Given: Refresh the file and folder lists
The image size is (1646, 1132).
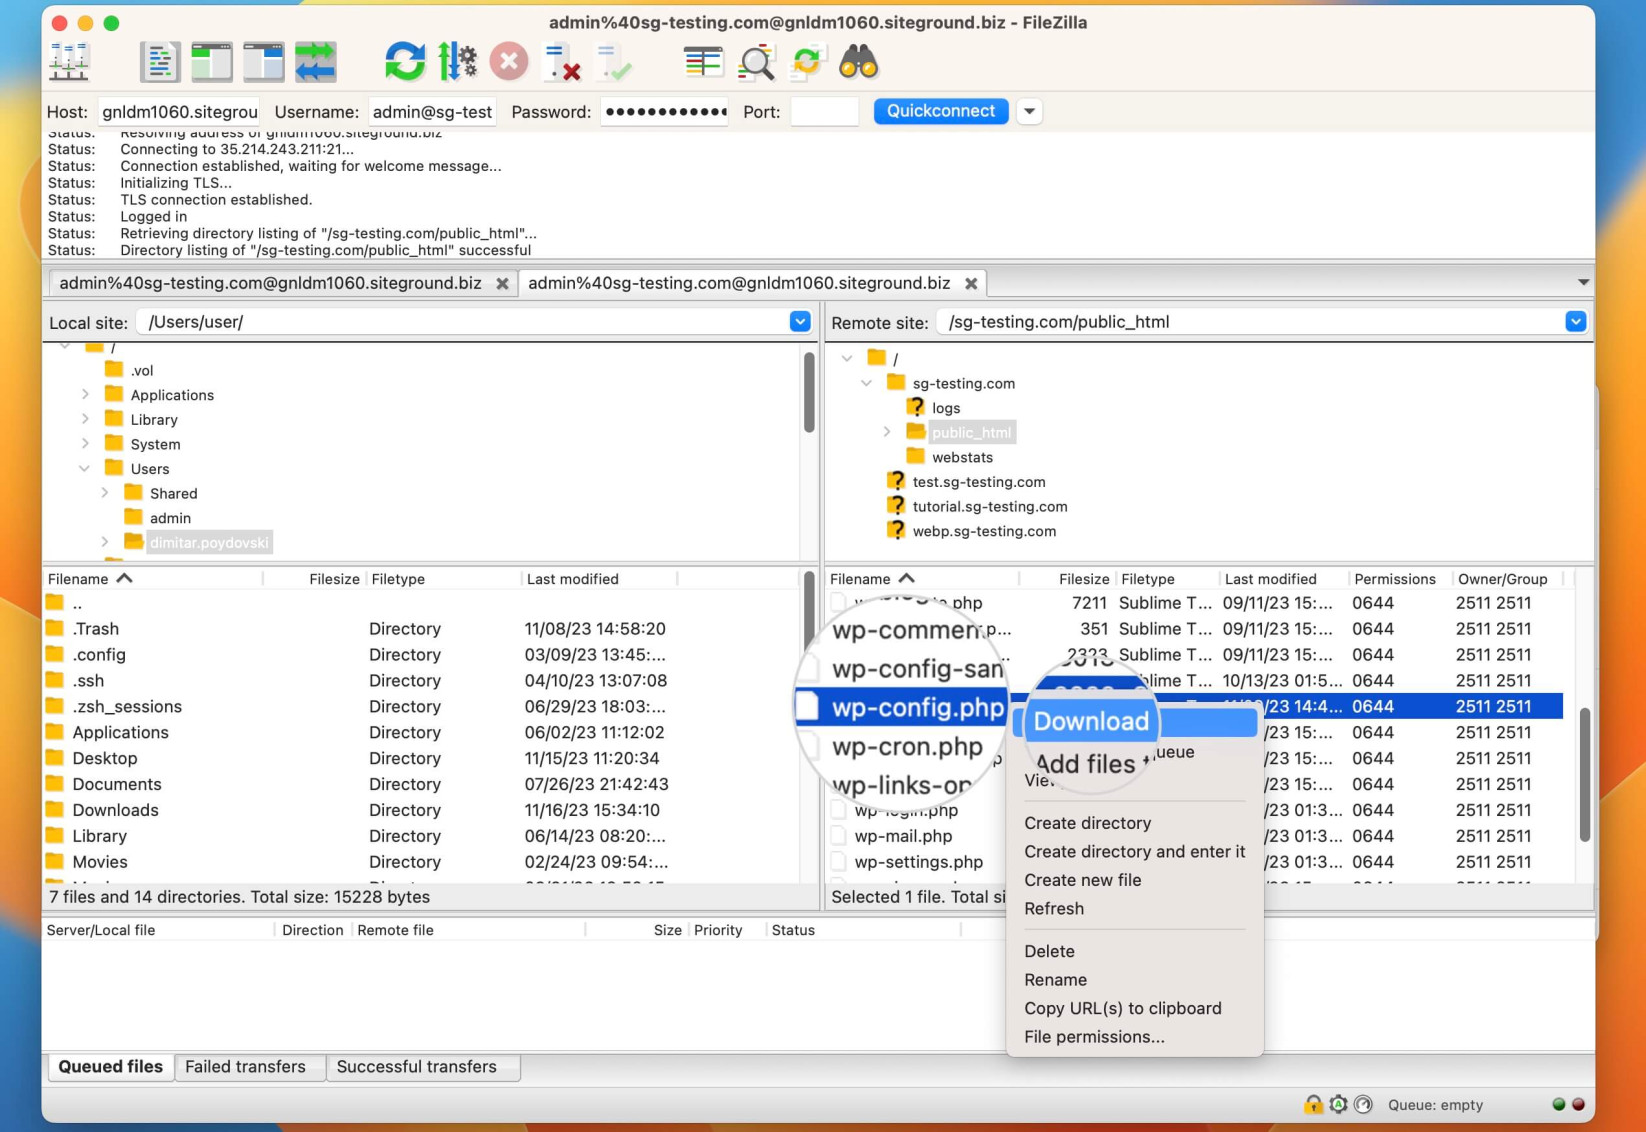Looking at the screenshot, I should click(405, 62).
